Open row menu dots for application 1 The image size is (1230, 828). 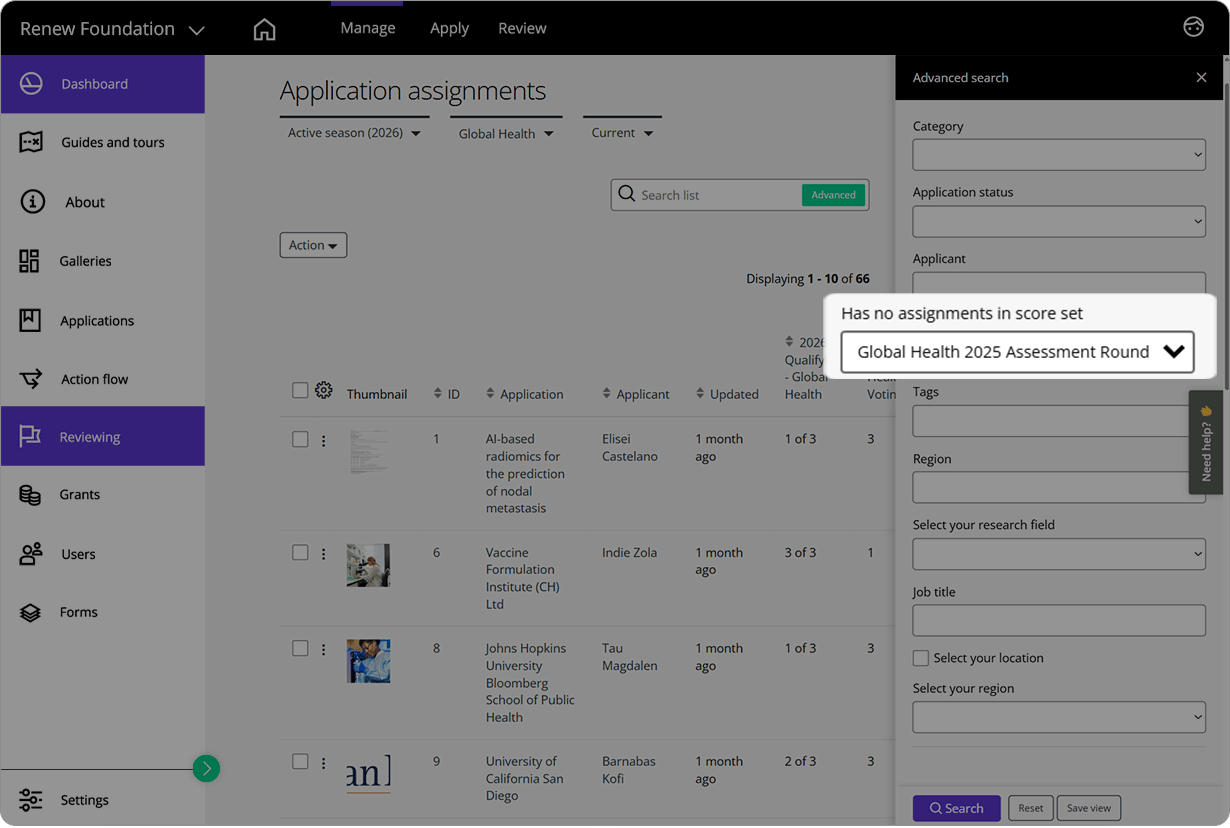coord(323,440)
